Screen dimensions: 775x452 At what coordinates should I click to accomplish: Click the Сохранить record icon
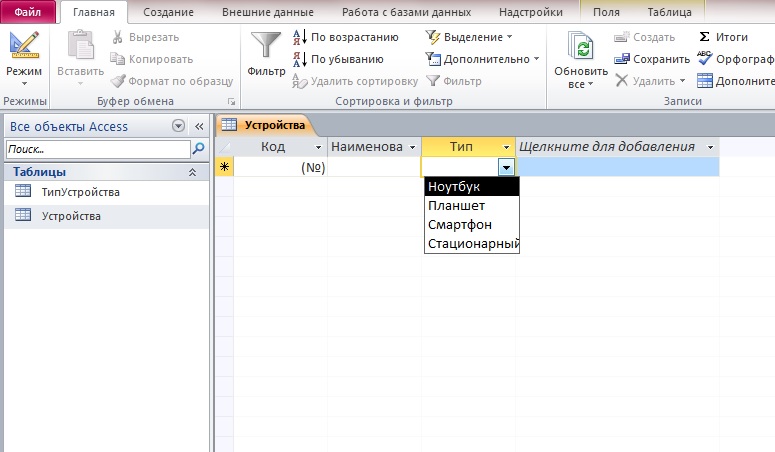(x=622, y=59)
